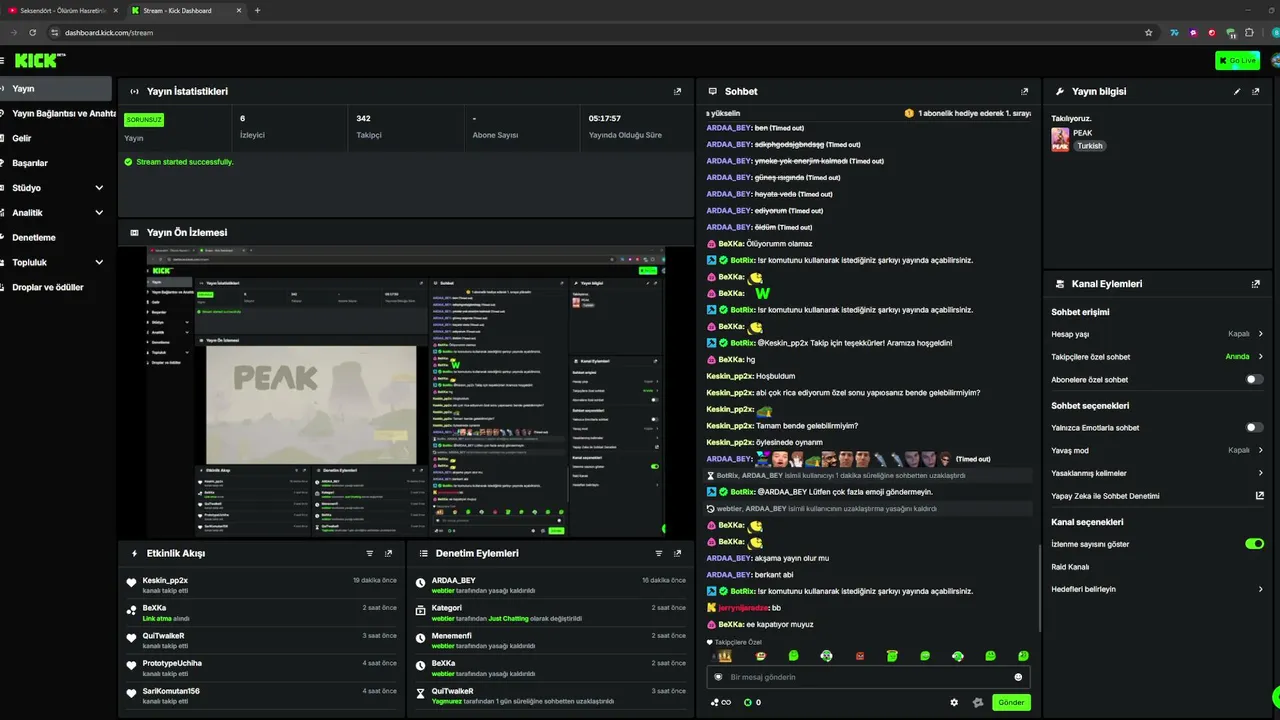Pop out the Yayın İstatistikleri panel

[x=677, y=91]
